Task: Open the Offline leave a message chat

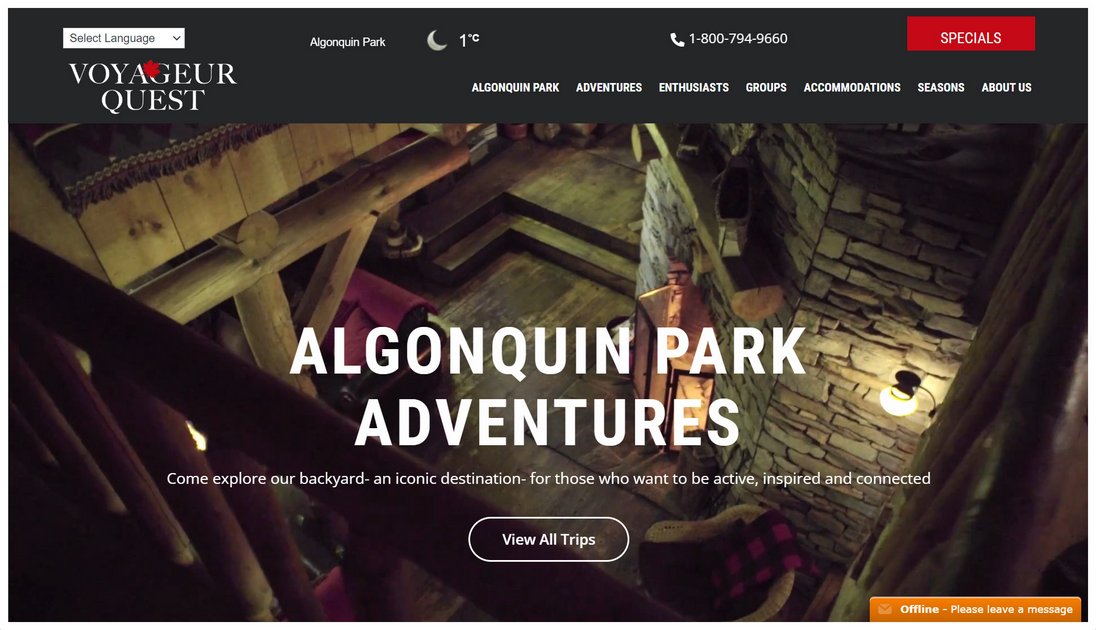Action: click(x=975, y=609)
